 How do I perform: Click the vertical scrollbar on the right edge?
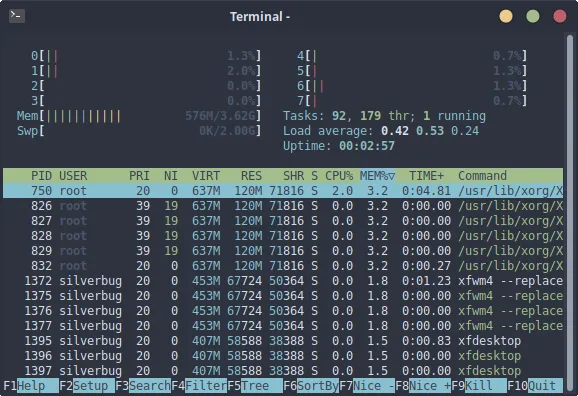[x=570, y=206]
